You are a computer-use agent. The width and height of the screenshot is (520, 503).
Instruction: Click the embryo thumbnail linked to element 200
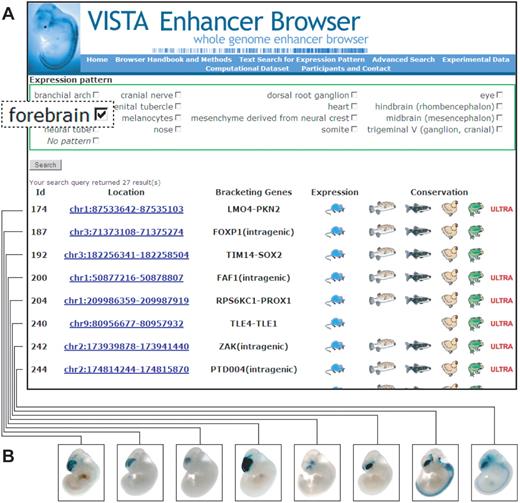[x=258, y=473]
